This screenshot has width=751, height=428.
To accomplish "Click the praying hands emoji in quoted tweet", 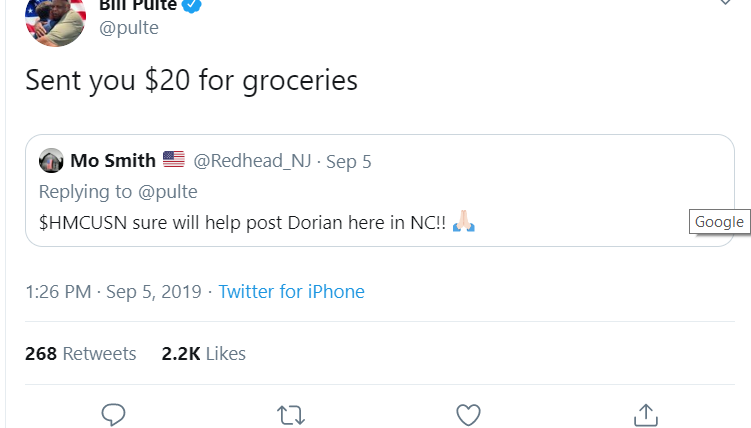I will tap(463, 221).
